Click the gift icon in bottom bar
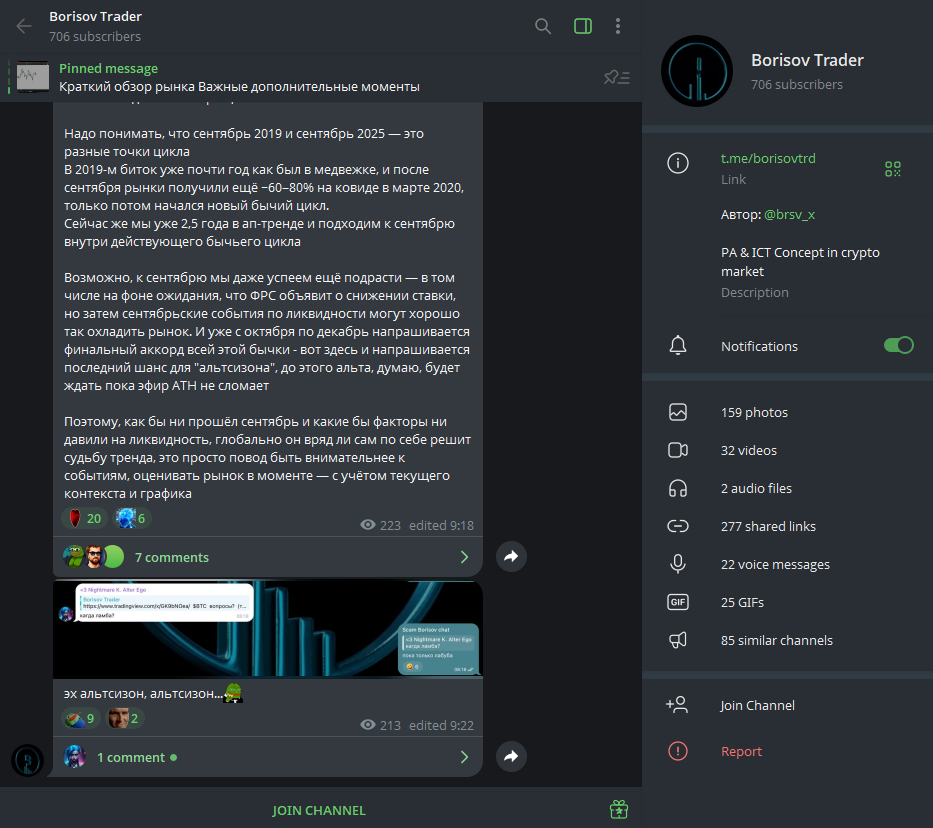This screenshot has height=828, width=933. coord(619,809)
